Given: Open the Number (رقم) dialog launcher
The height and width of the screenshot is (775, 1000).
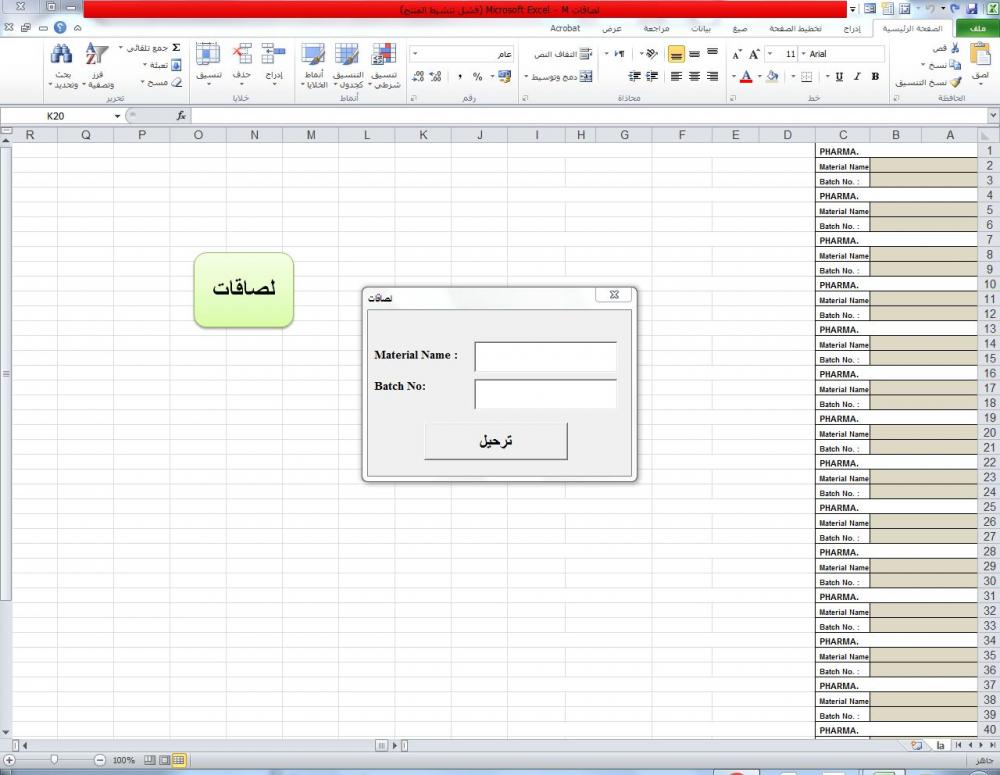Looking at the screenshot, I should coord(413,98).
